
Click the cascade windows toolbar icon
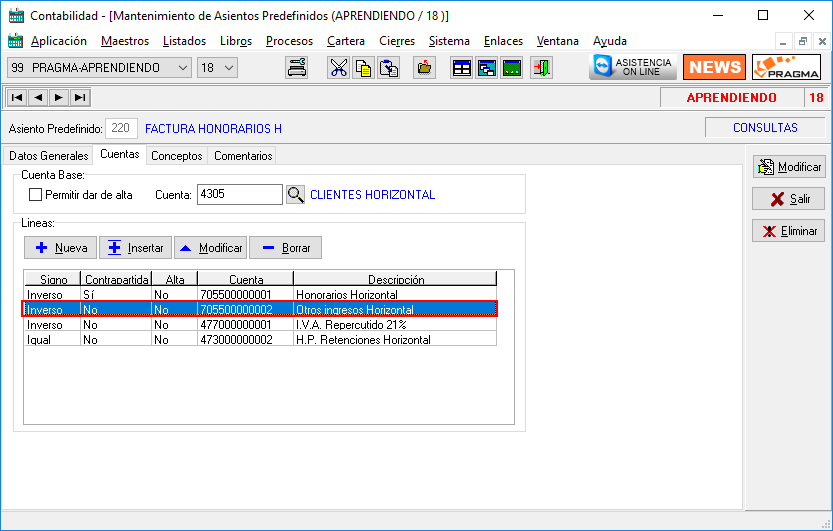coord(487,68)
